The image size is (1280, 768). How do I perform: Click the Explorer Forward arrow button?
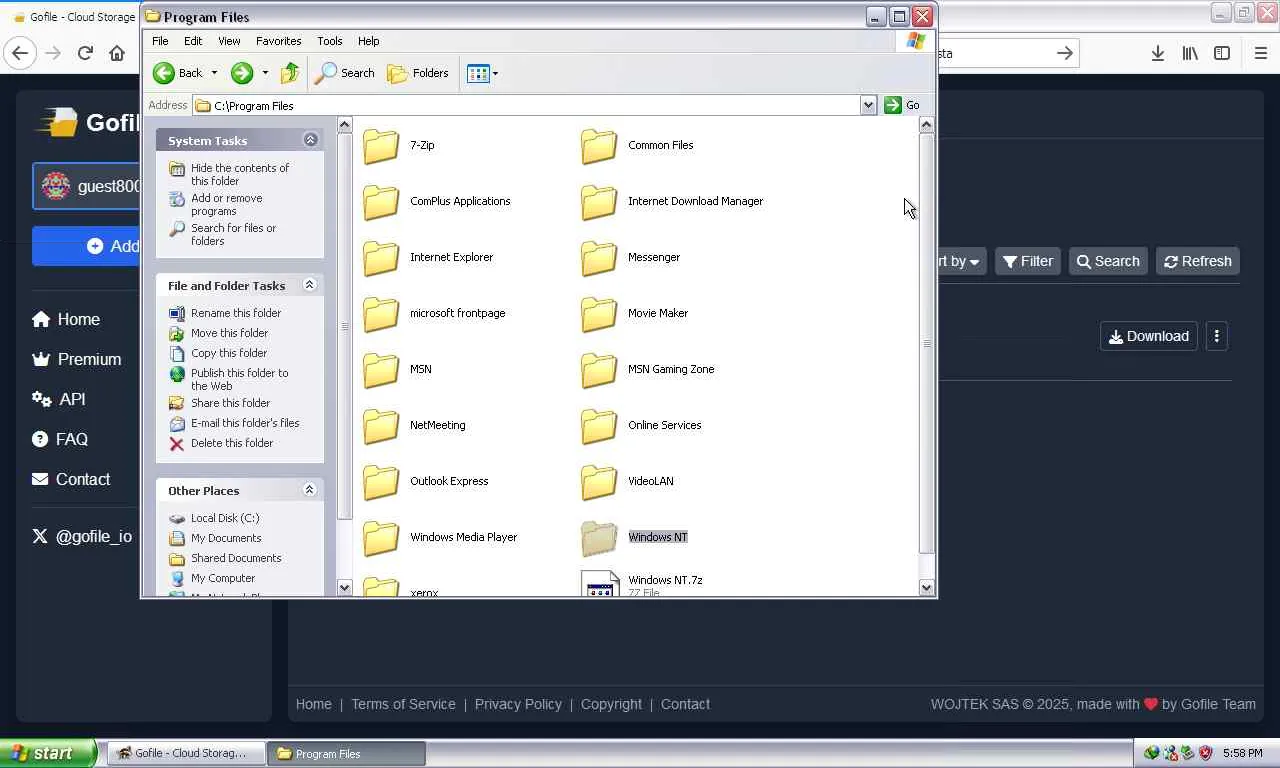pyautogui.click(x=242, y=73)
